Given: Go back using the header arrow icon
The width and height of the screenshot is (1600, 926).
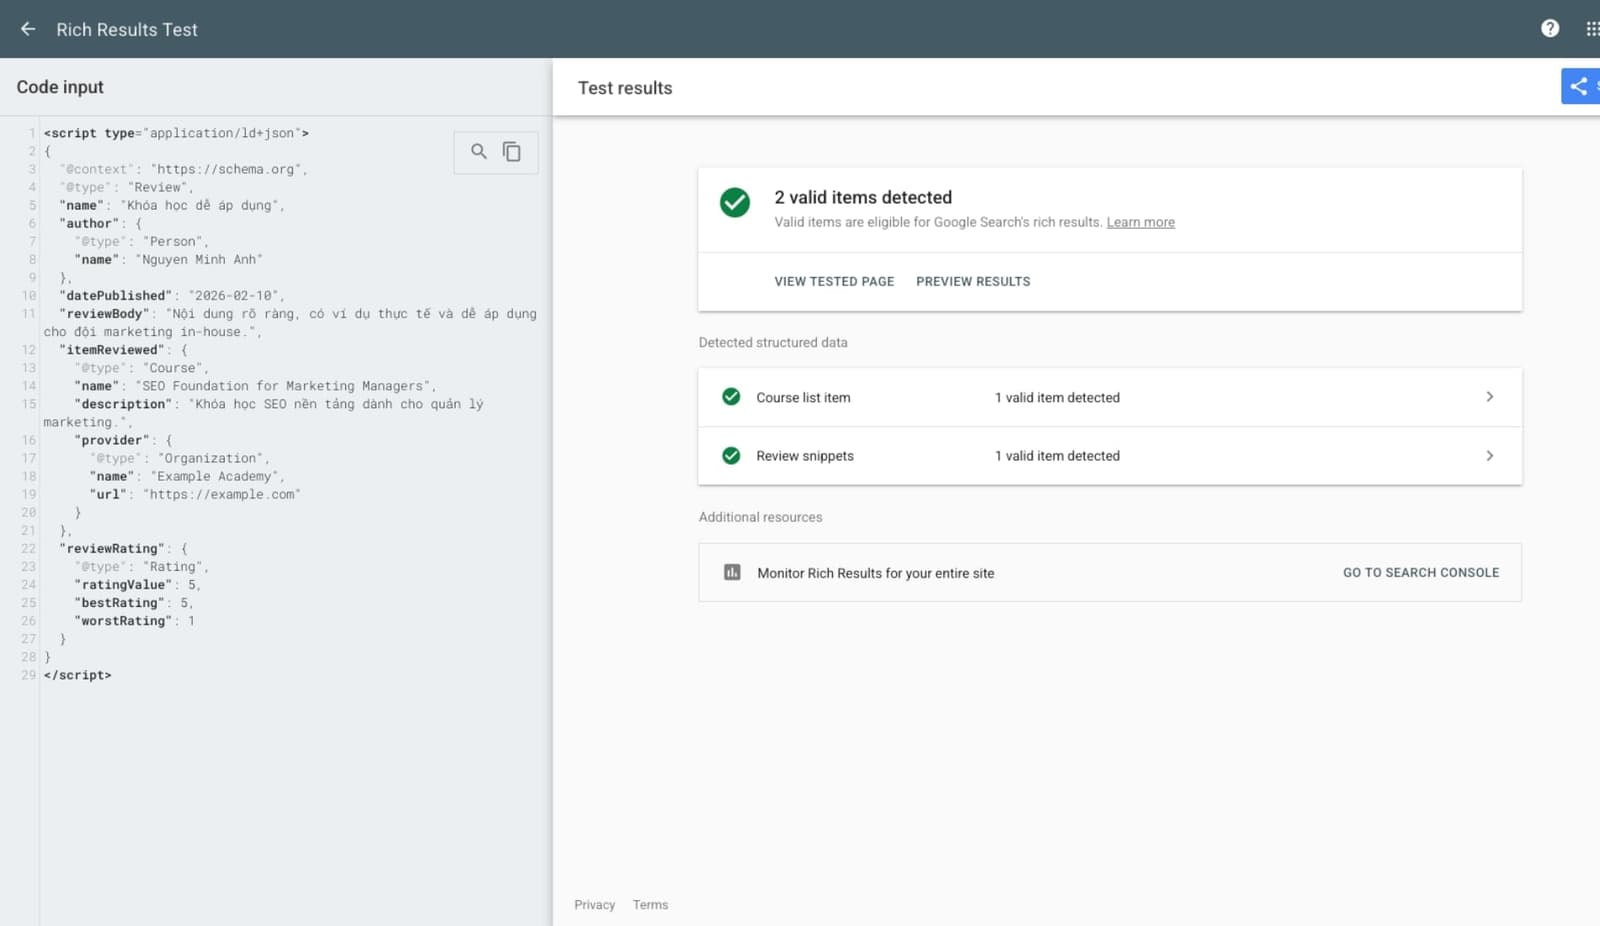Looking at the screenshot, I should tap(28, 29).
